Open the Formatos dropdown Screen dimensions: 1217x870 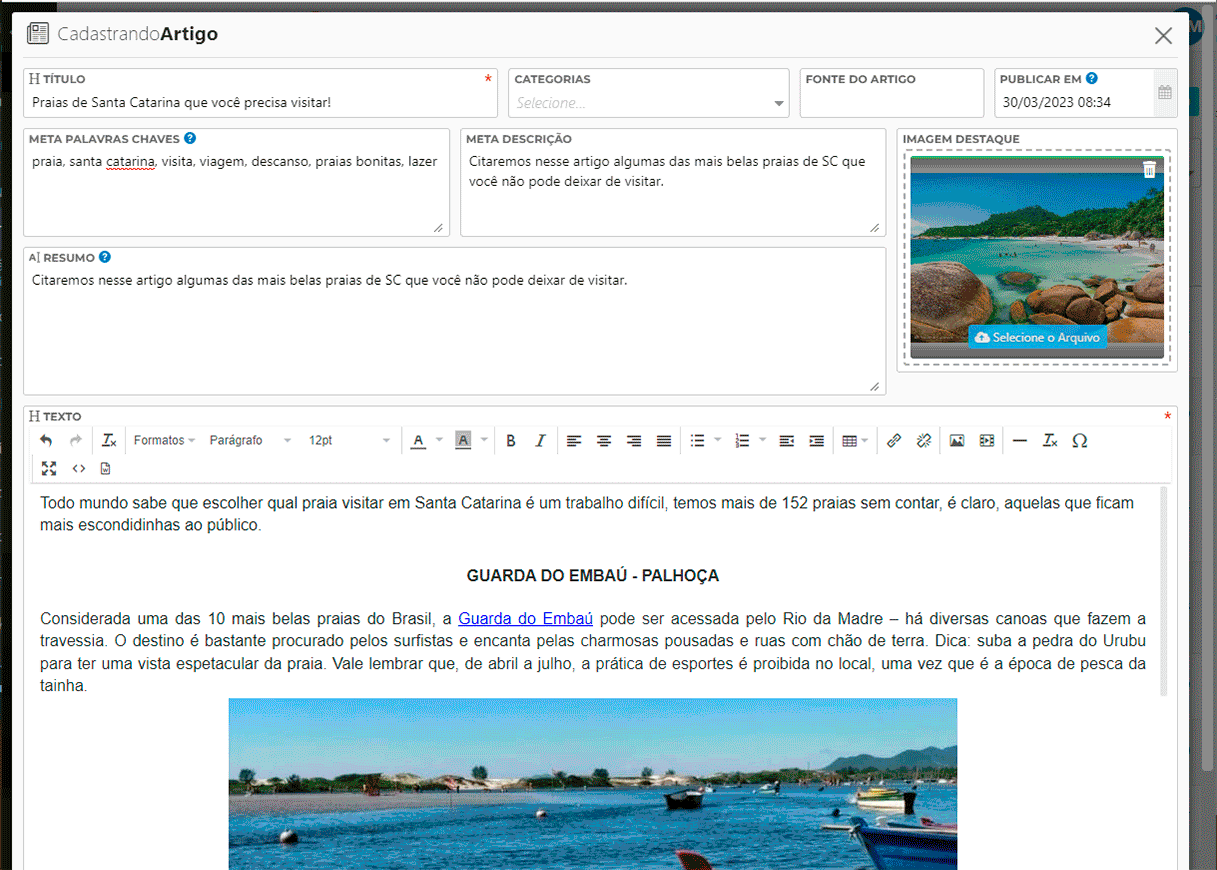coord(164,440)
